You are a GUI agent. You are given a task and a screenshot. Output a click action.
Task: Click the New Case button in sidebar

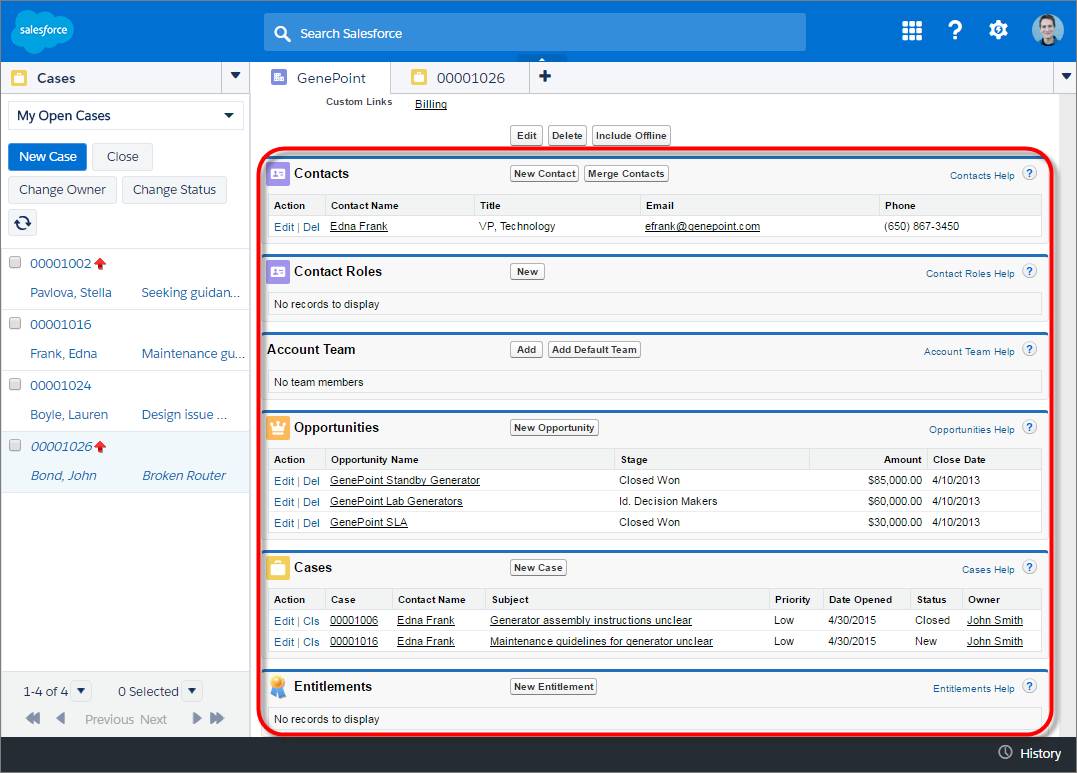pyautogui.click(x=47, y=157)
